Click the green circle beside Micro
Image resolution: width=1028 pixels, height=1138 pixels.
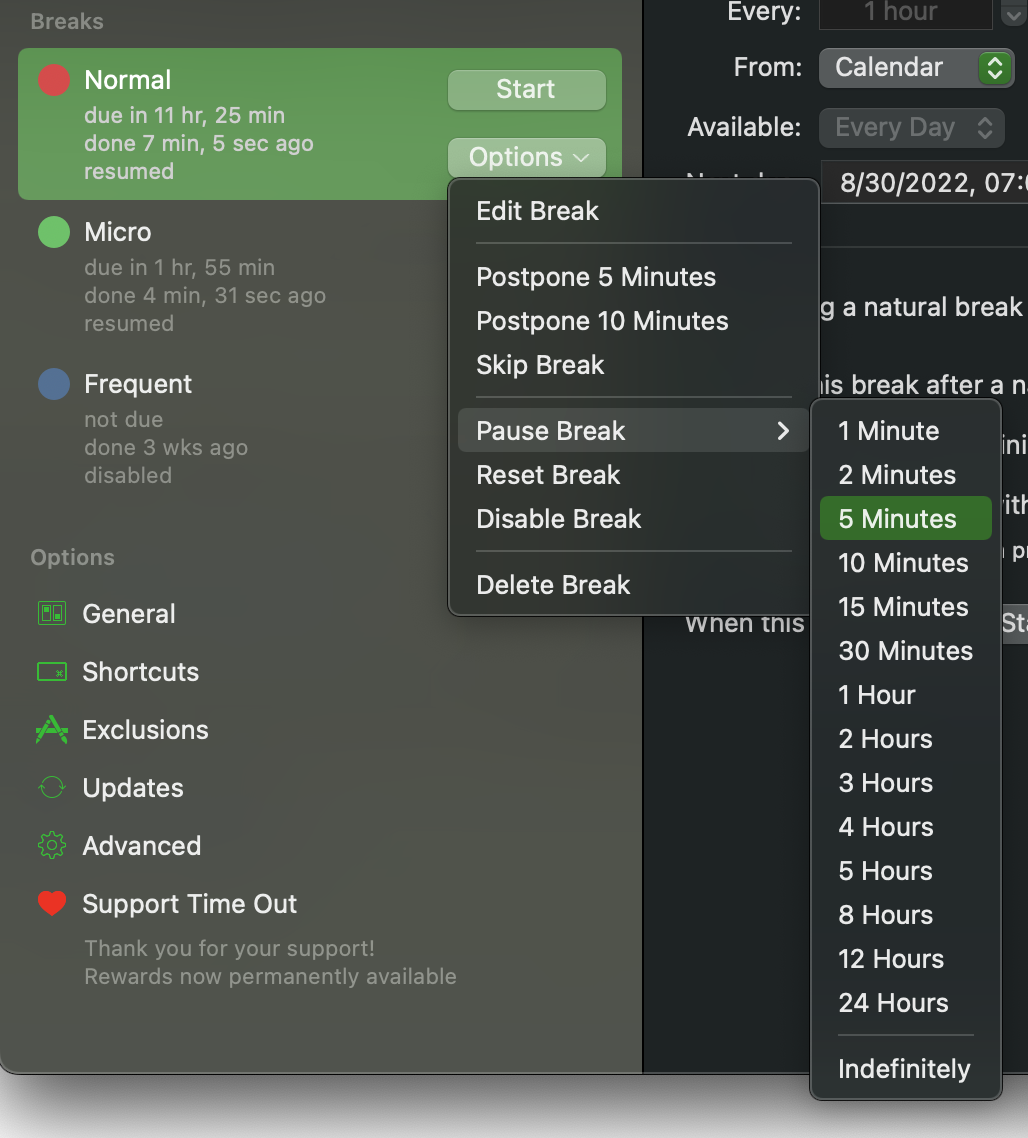[54, 232]
